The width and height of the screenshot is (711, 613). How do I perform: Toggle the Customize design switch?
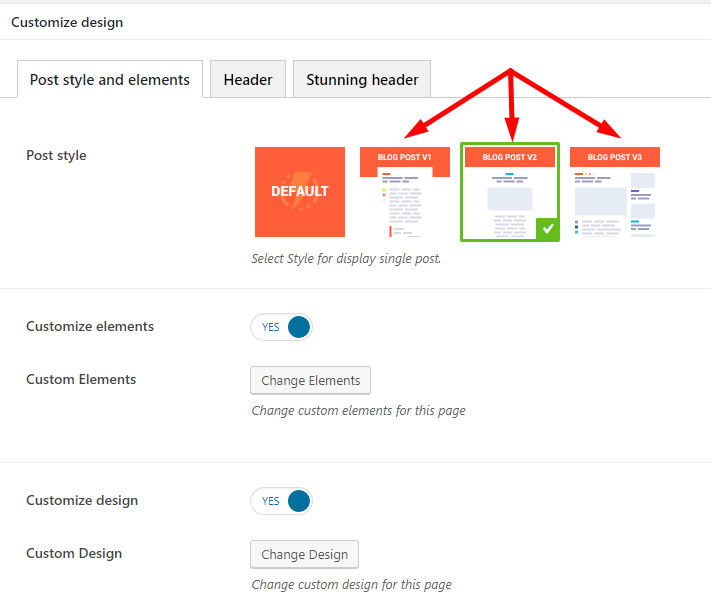[x=282, y=501]
